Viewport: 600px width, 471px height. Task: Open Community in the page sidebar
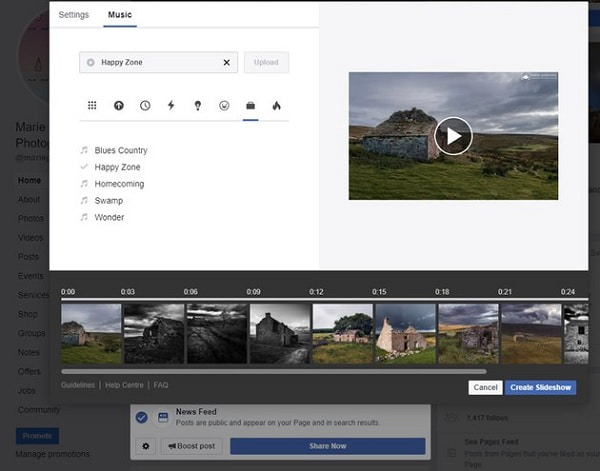point(39,410)
